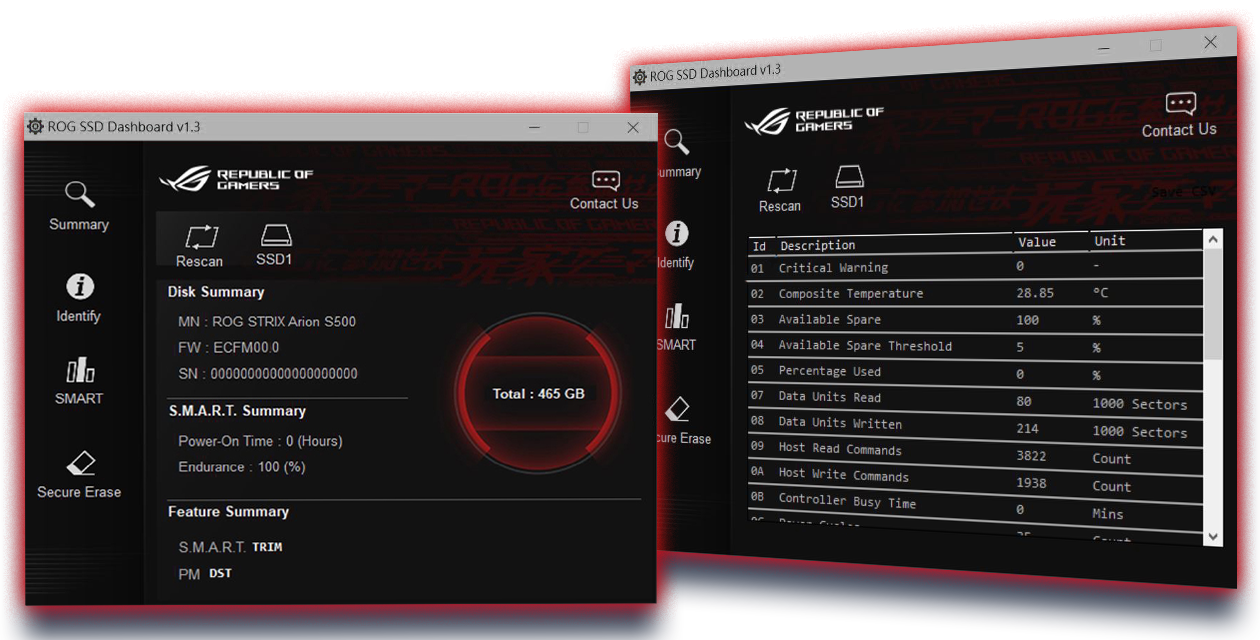Click Rescan icon in front Summary window
1260x640 pixels.
point(200,245)
